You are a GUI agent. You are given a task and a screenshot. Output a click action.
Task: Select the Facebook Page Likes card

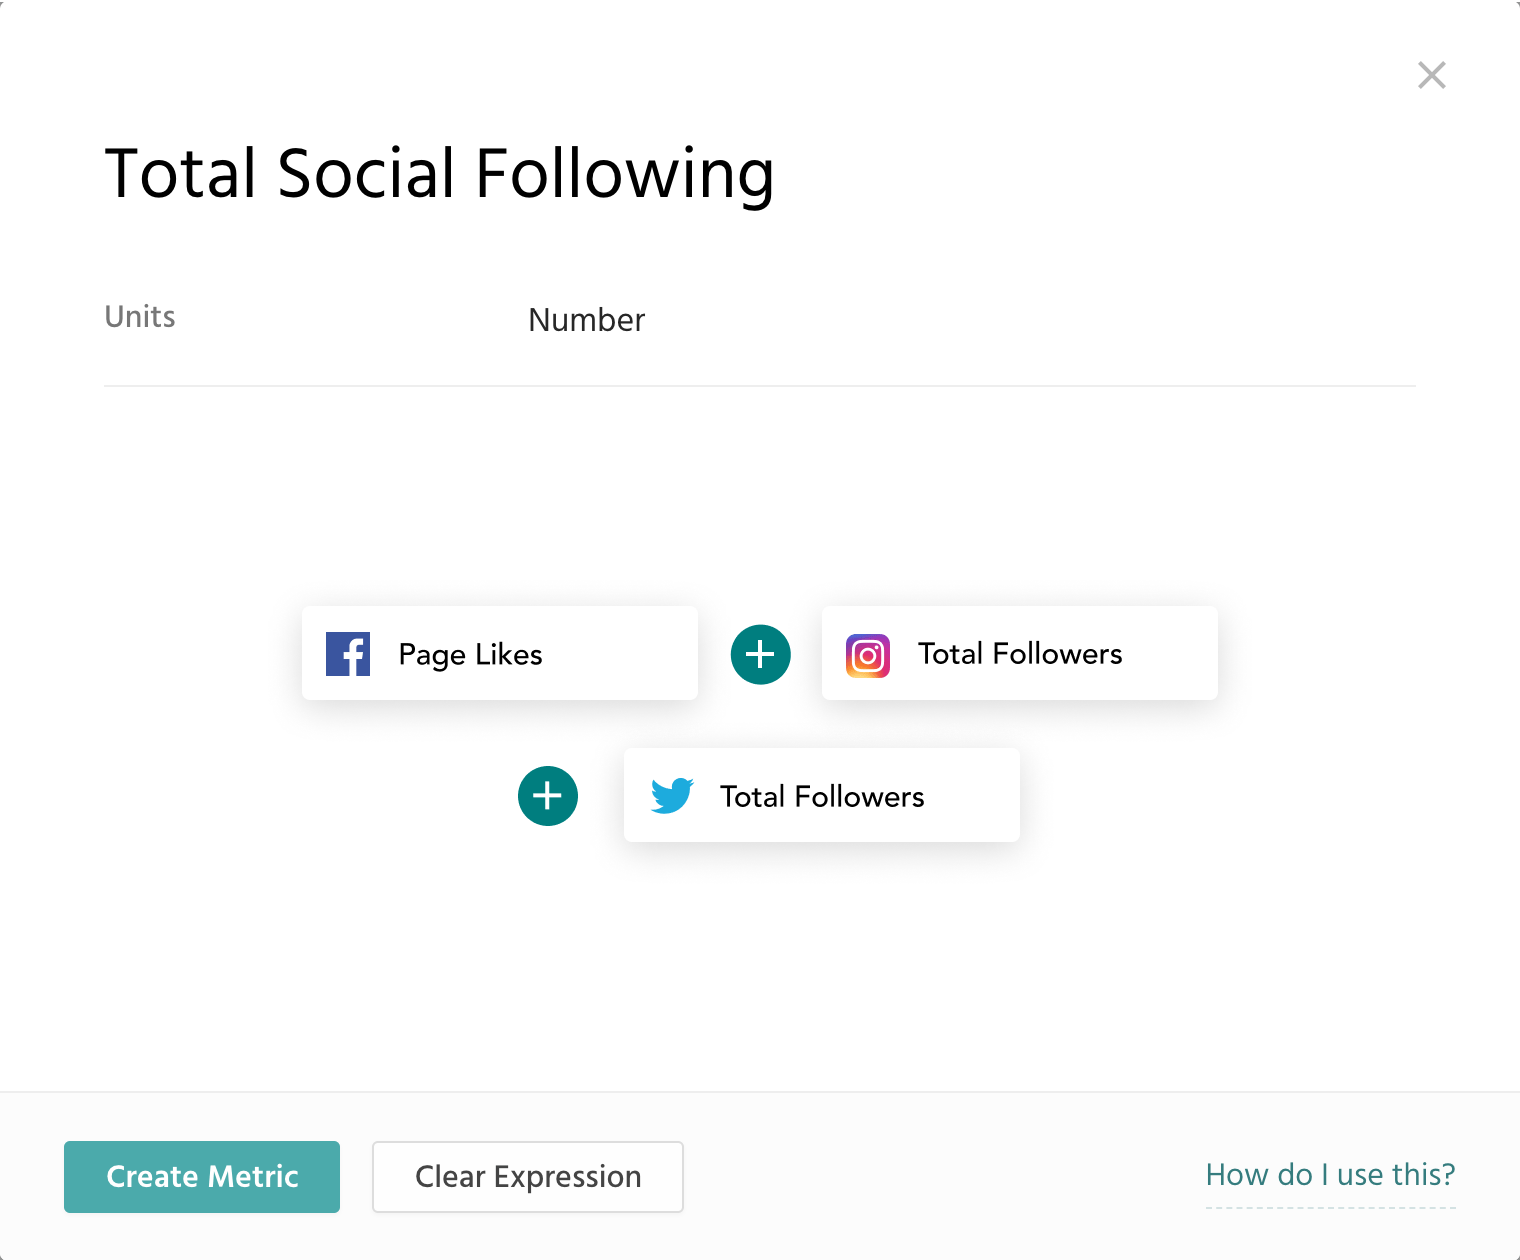(x=500, y=653)
